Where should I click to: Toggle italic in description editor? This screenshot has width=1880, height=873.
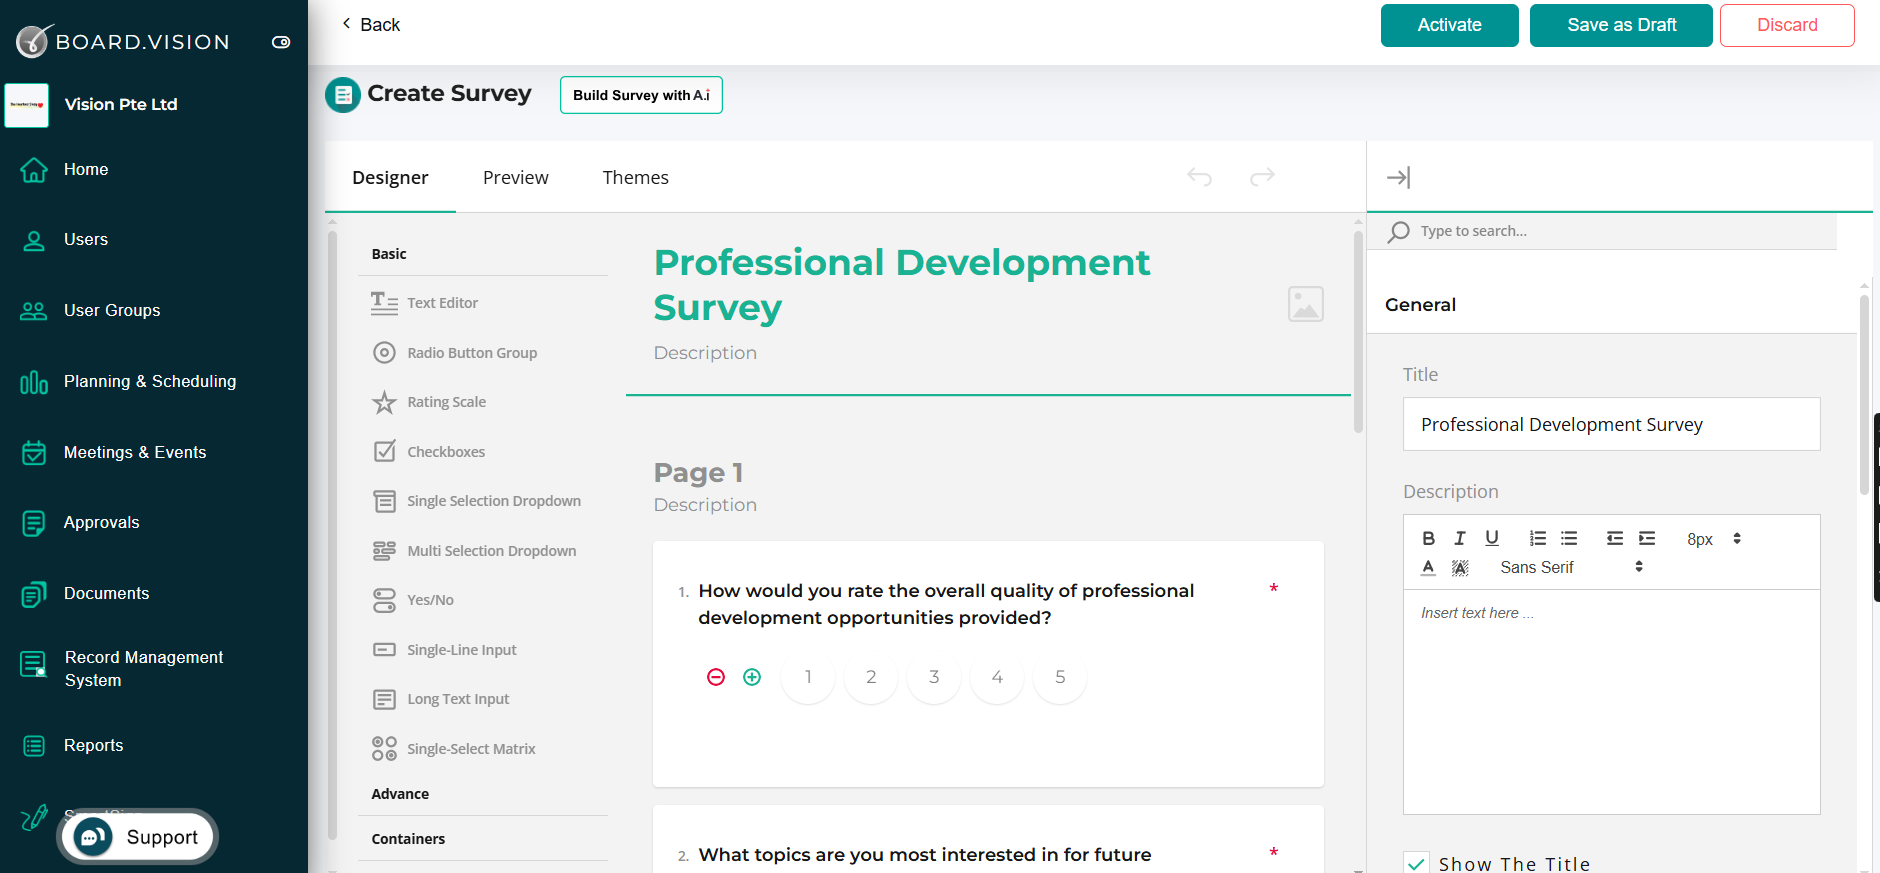tap(1460, 538)
